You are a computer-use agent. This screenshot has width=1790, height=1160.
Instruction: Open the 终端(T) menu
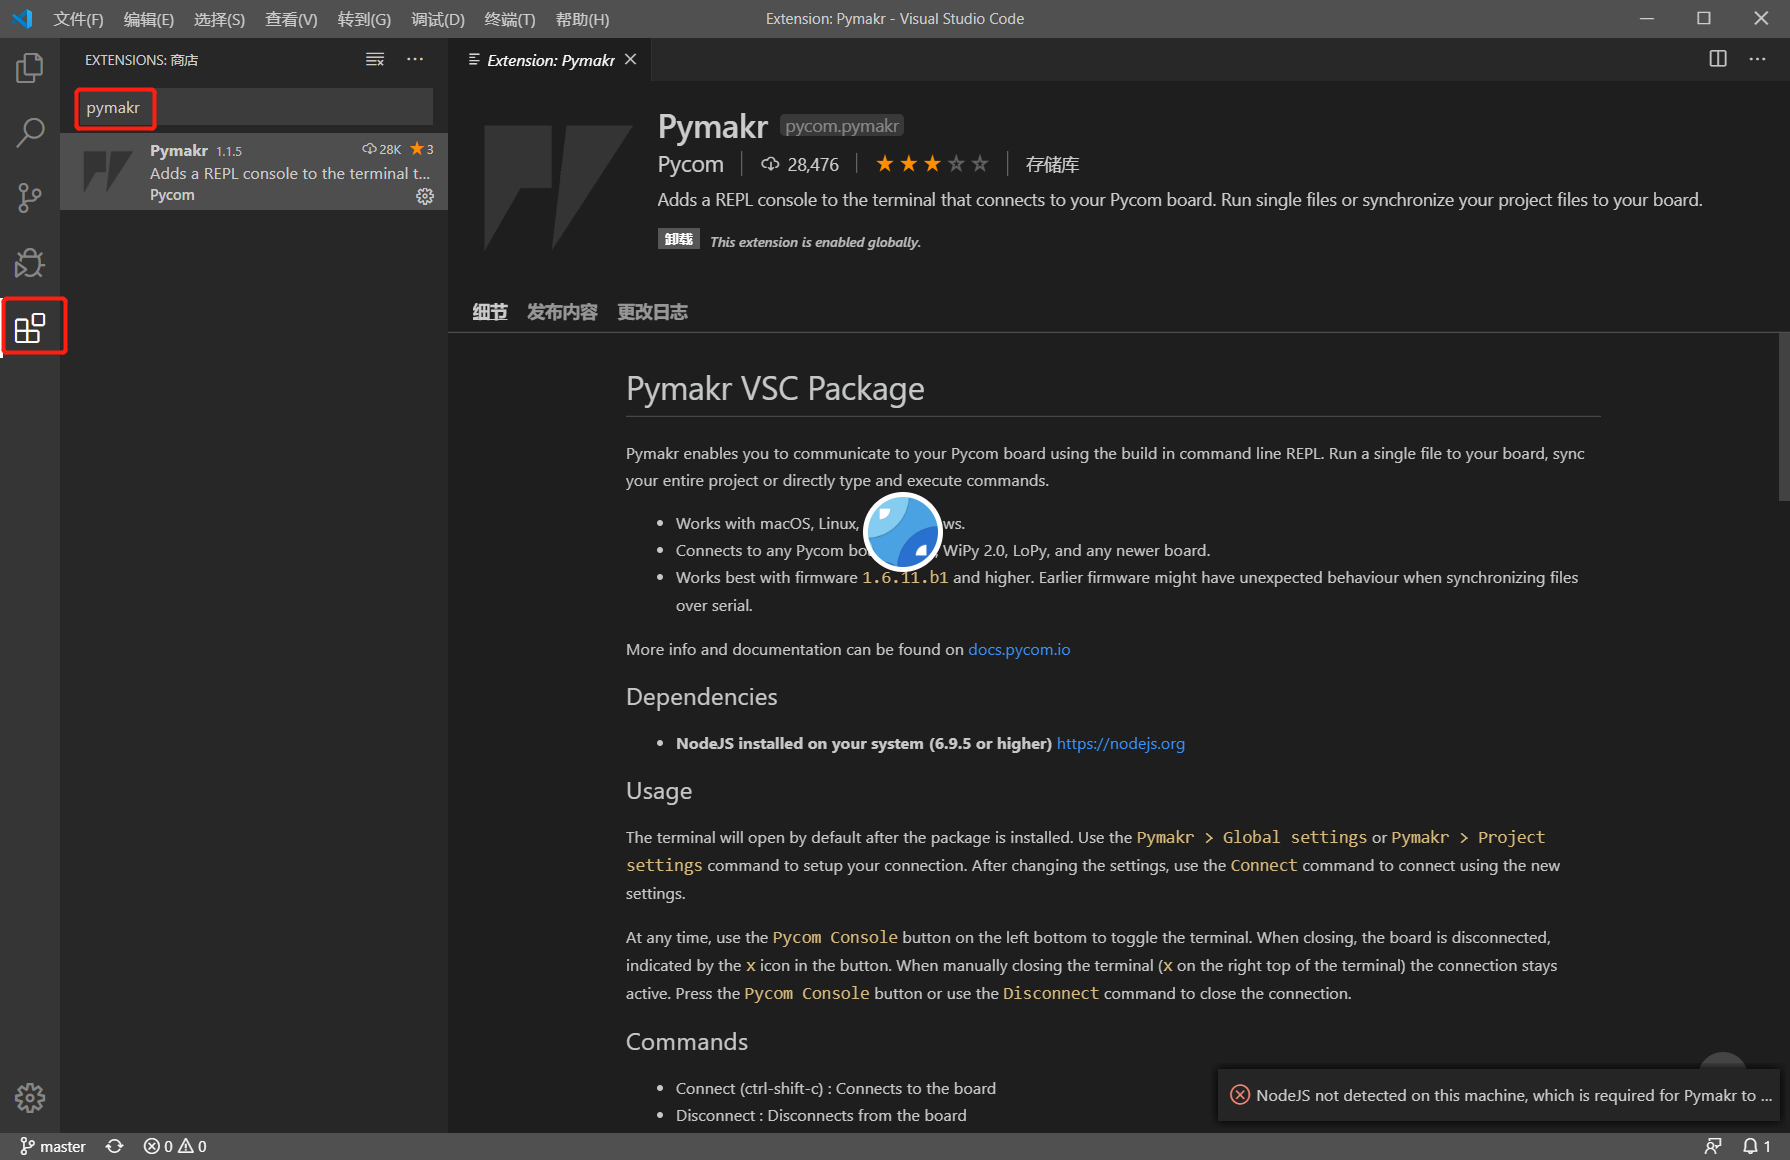coord(509,19)
